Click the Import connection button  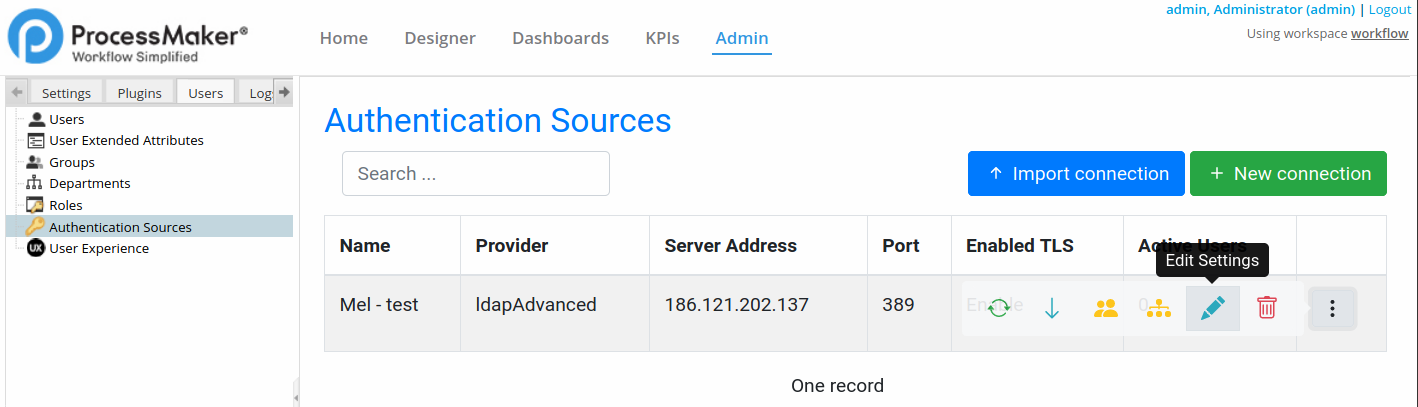(1076, 174)
